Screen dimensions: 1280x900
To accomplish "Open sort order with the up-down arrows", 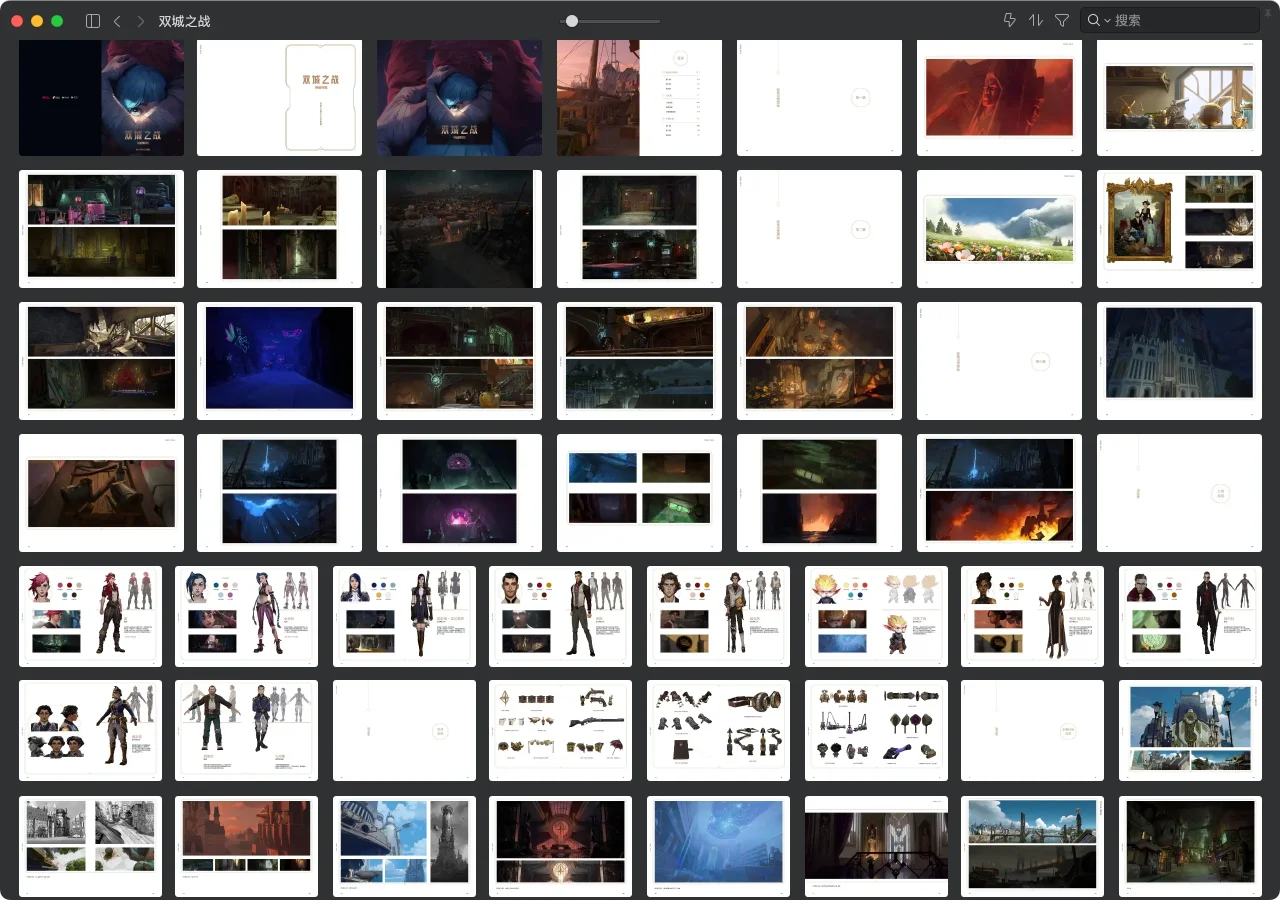I will (1036, 20).
